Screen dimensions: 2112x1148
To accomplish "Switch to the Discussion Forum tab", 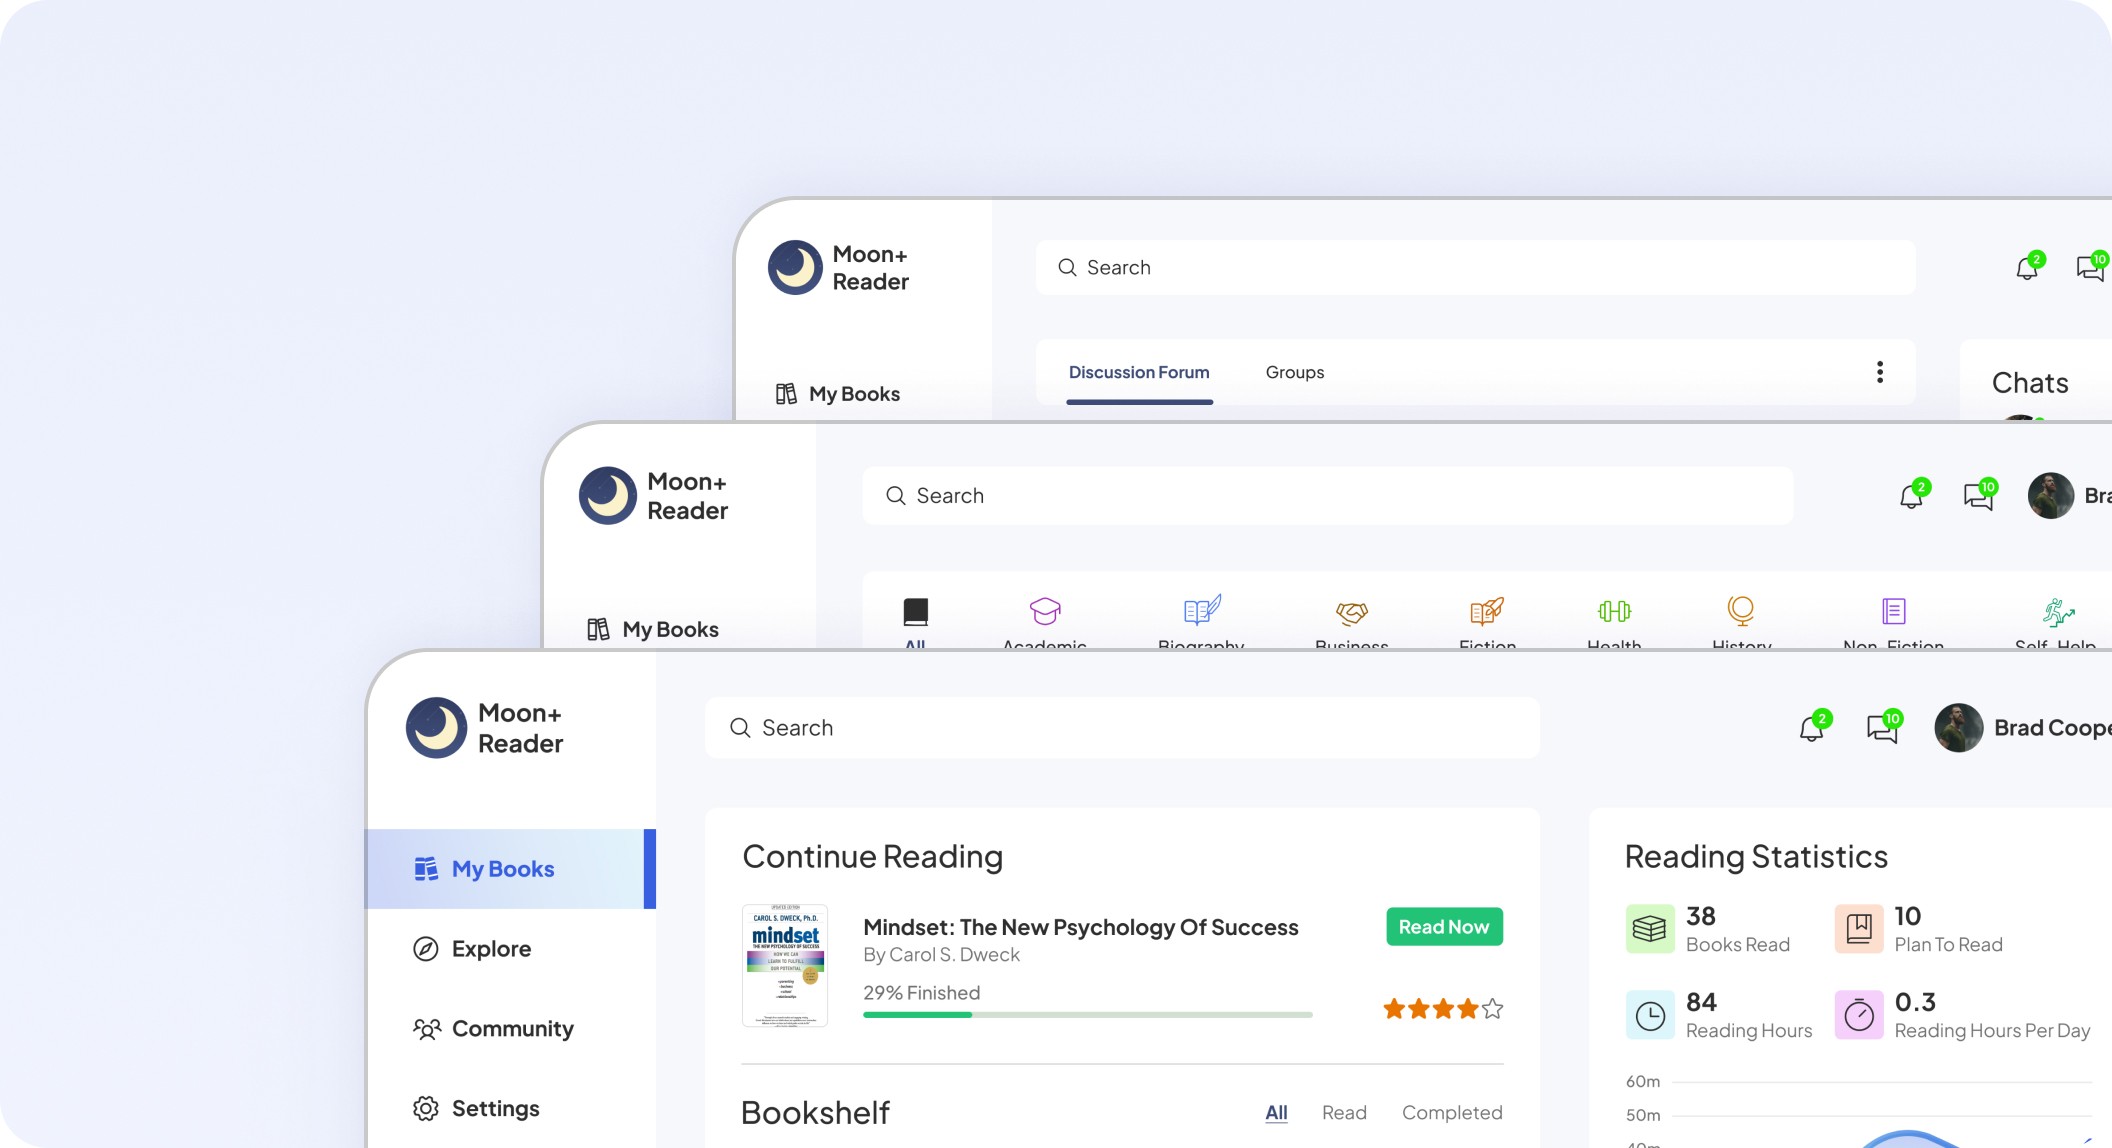I will (x=1139, y=370).
